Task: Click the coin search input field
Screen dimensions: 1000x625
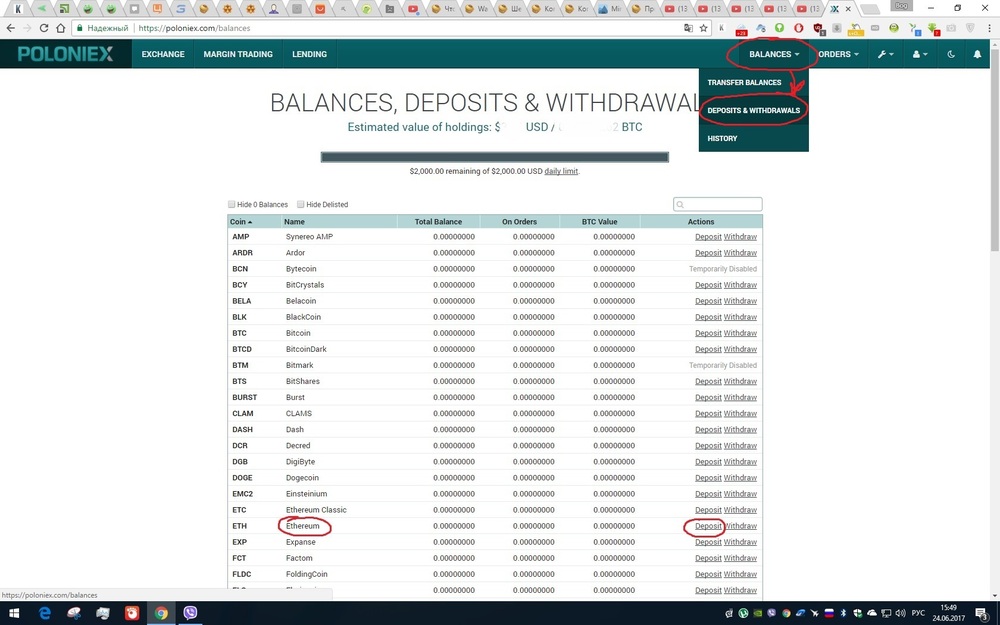Action: 717,204
